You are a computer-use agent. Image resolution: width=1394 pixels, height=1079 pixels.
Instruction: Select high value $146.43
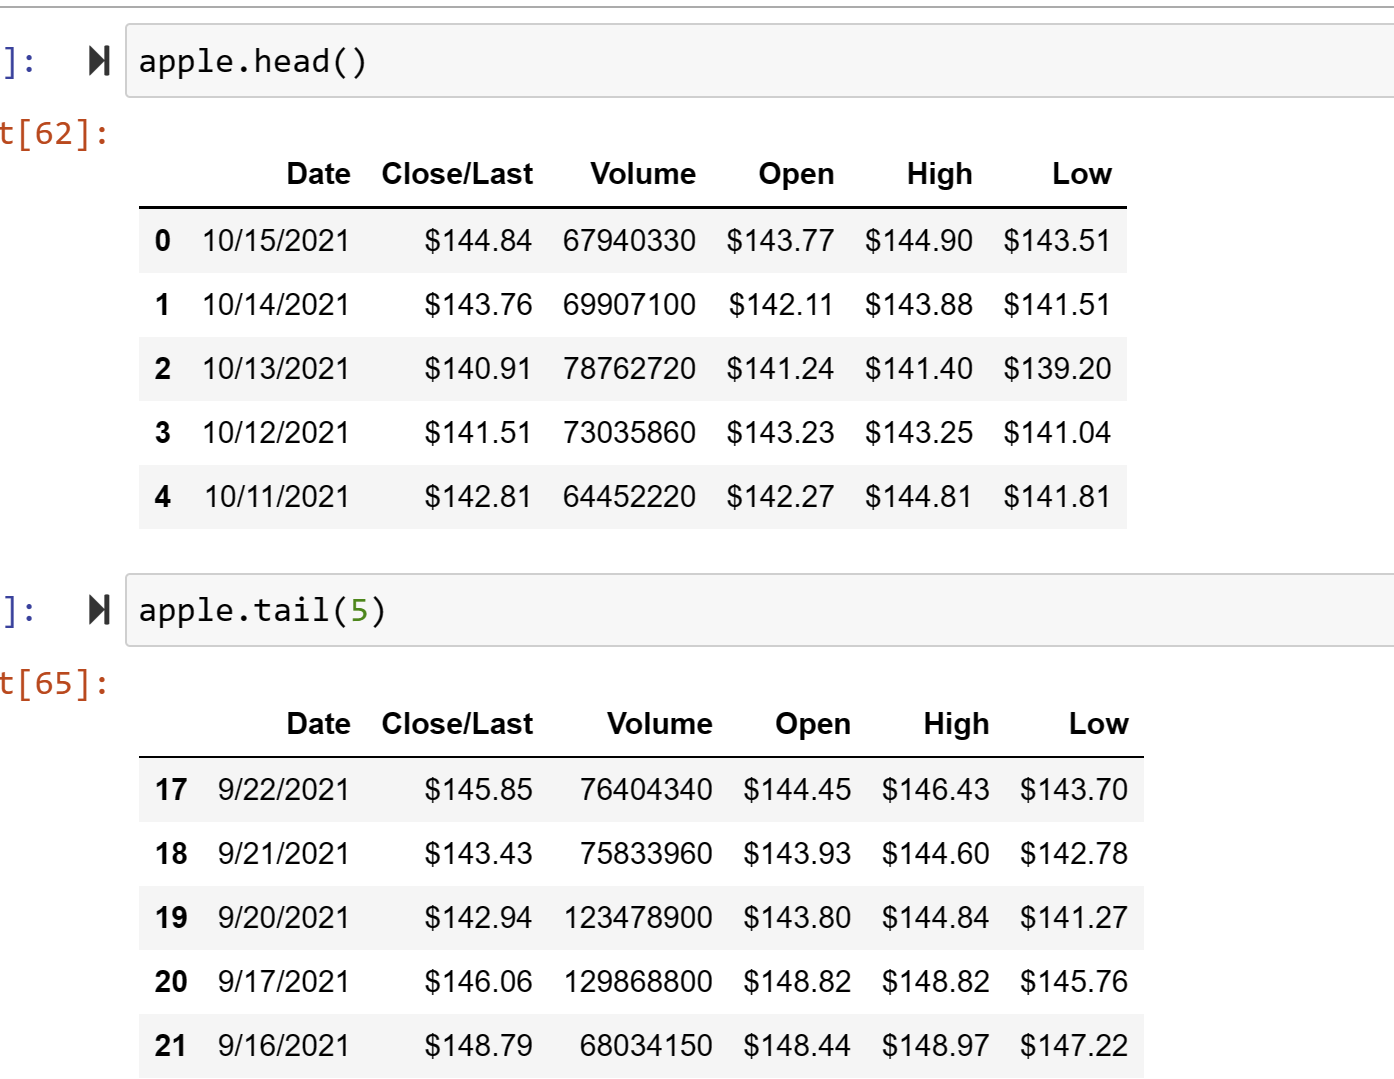936,790
